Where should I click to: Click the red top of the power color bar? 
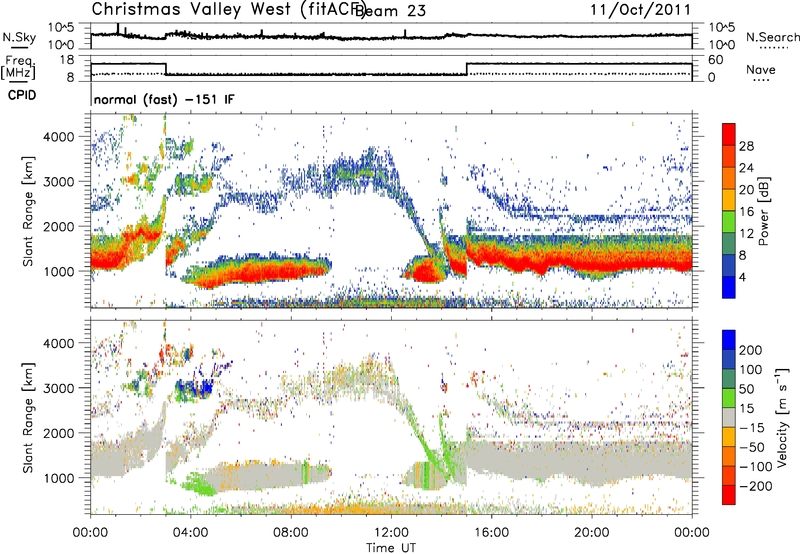click(x=729, y=134)
